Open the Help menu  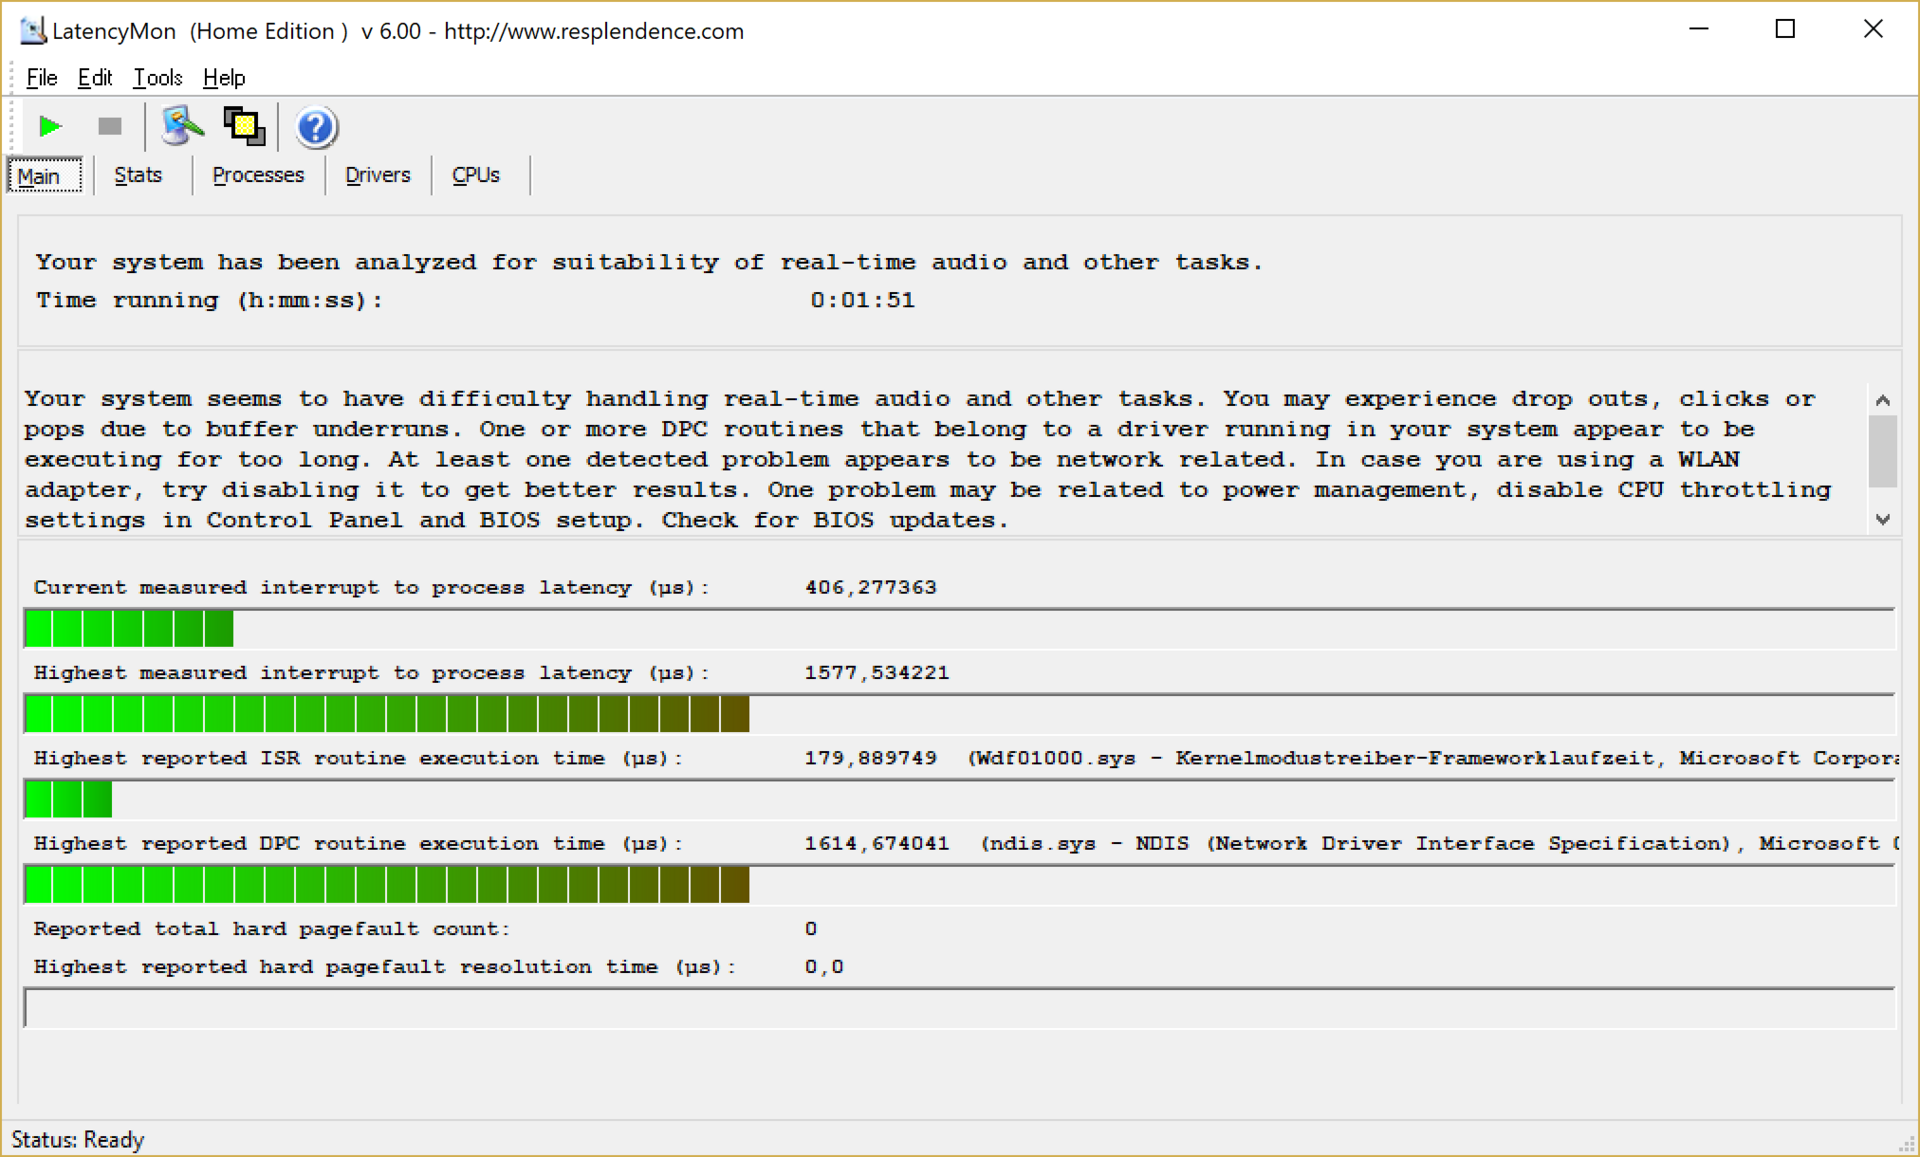tap(224, 78)
